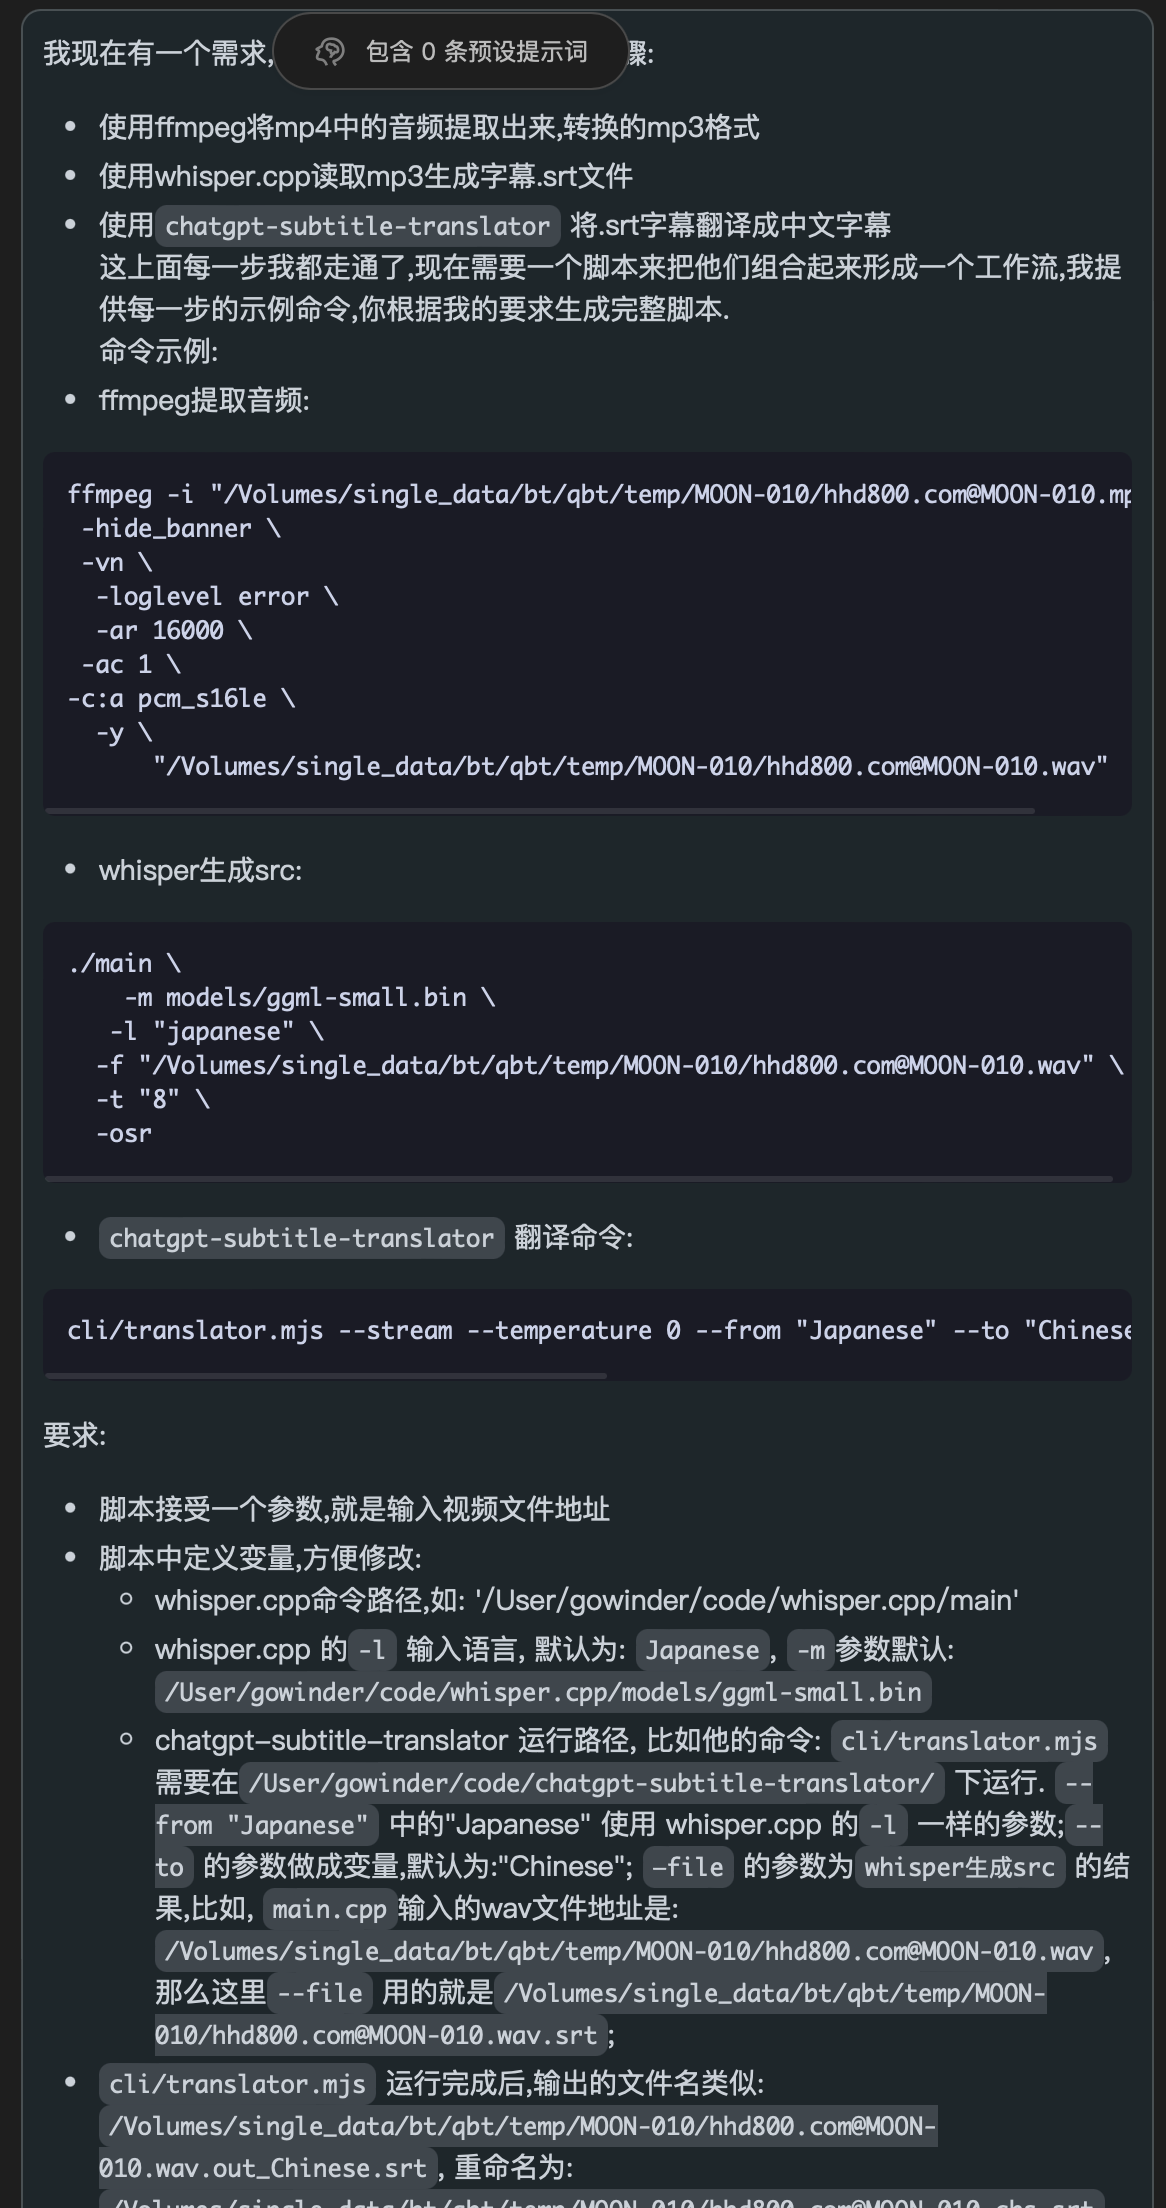
Task: Select the "Japanese" inline code chip
Action: (701, 1650)
